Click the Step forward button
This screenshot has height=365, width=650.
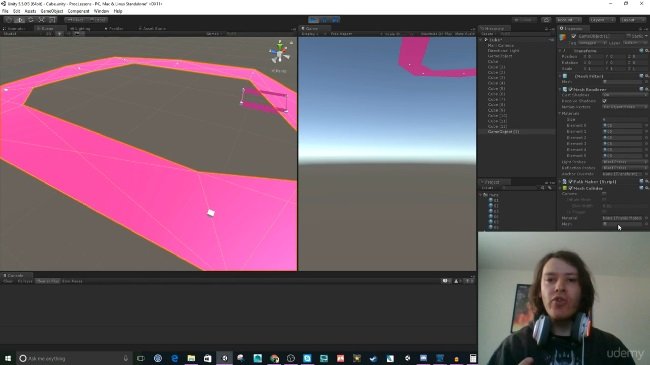[335, 20]
